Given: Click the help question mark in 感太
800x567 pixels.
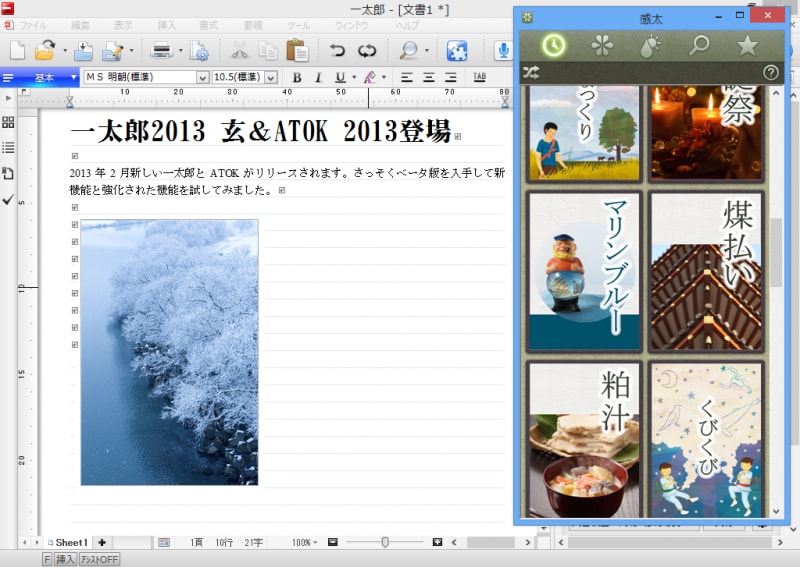Looking at the screenshot, I should (770, 72).
